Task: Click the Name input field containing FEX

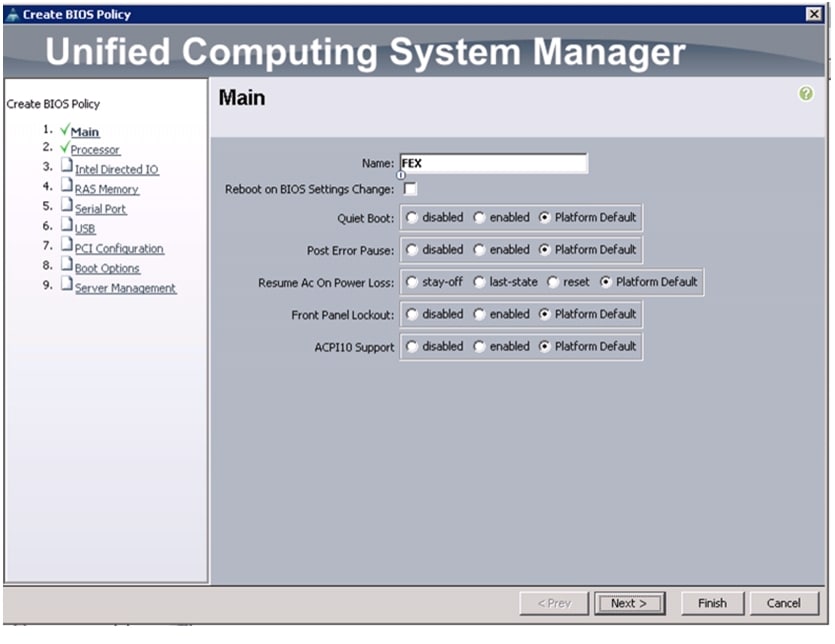Action: click(494, 163)
